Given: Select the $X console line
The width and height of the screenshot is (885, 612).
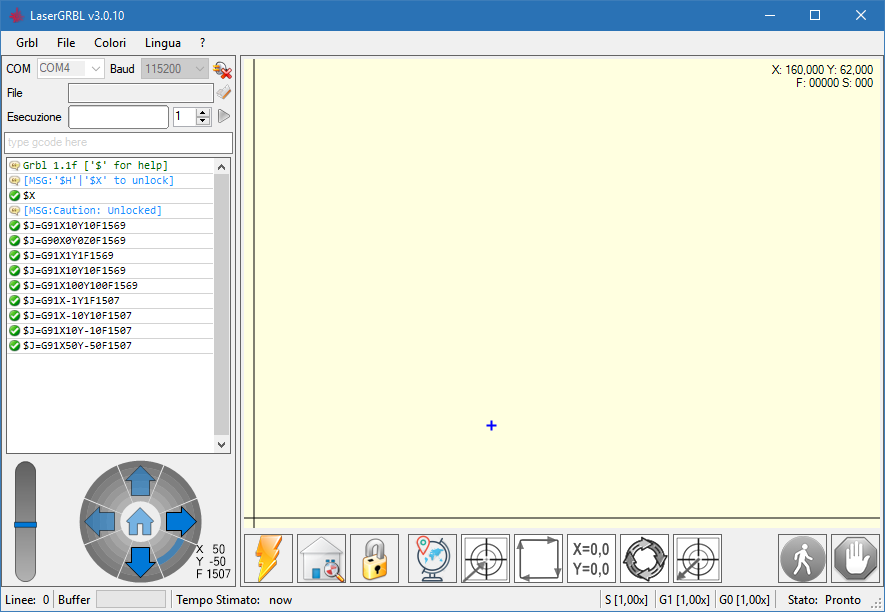Looking at the screenshot, I should [111, 195].
